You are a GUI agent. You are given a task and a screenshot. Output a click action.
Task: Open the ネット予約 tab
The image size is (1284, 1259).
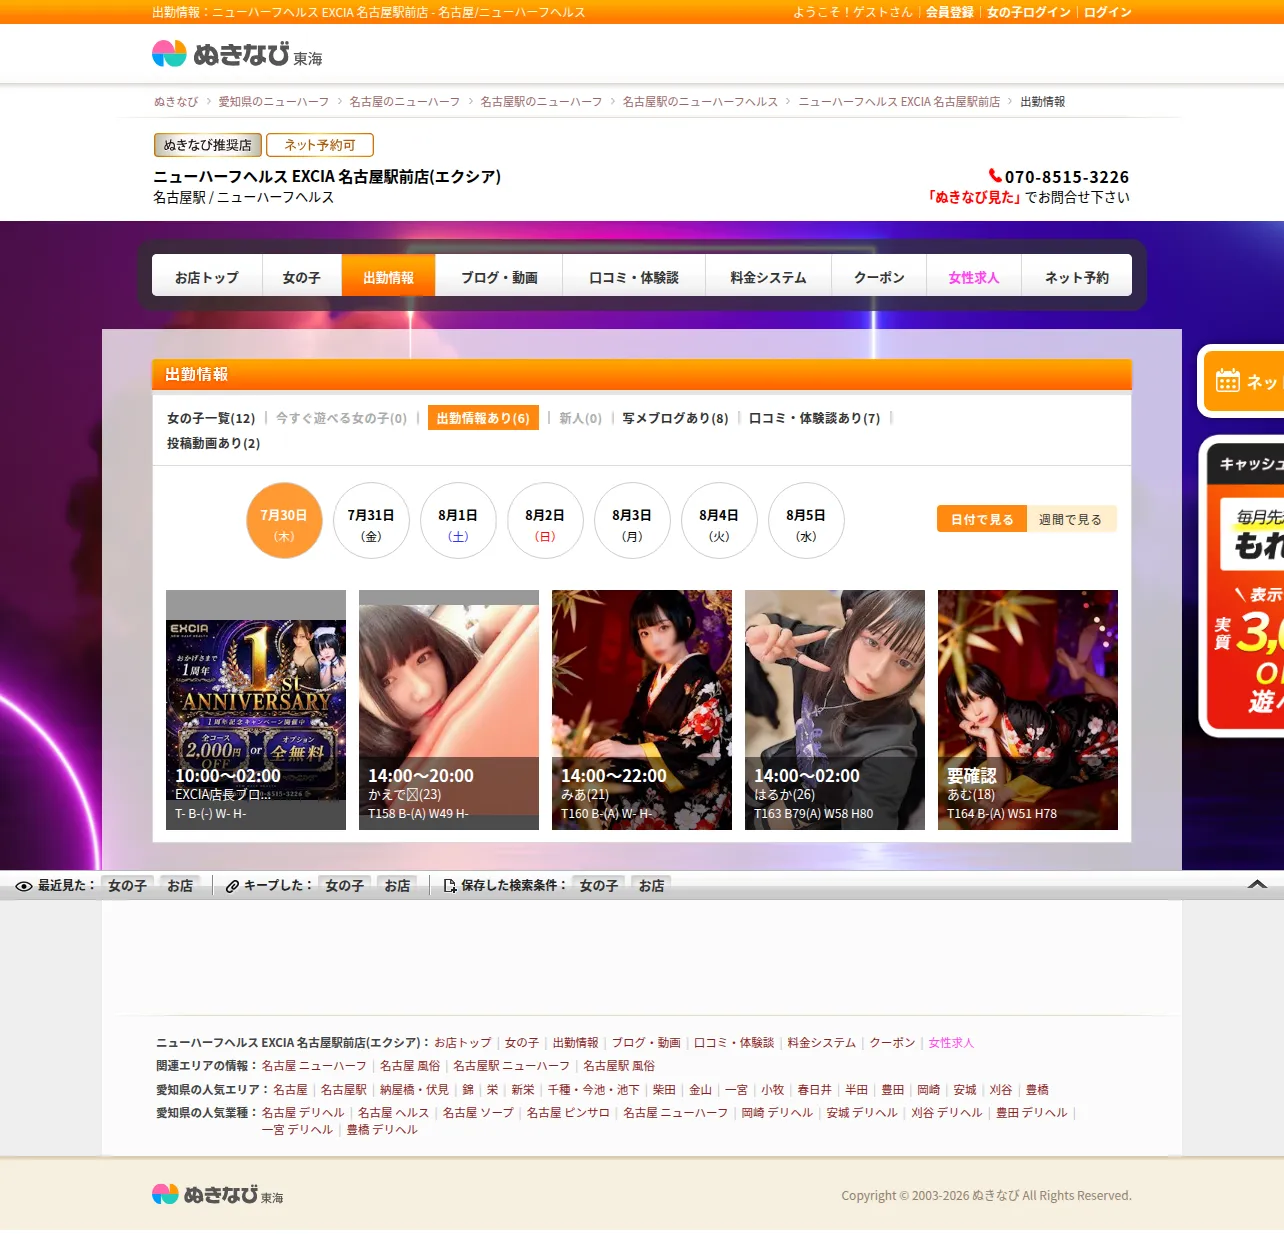tap(1077, 277)
